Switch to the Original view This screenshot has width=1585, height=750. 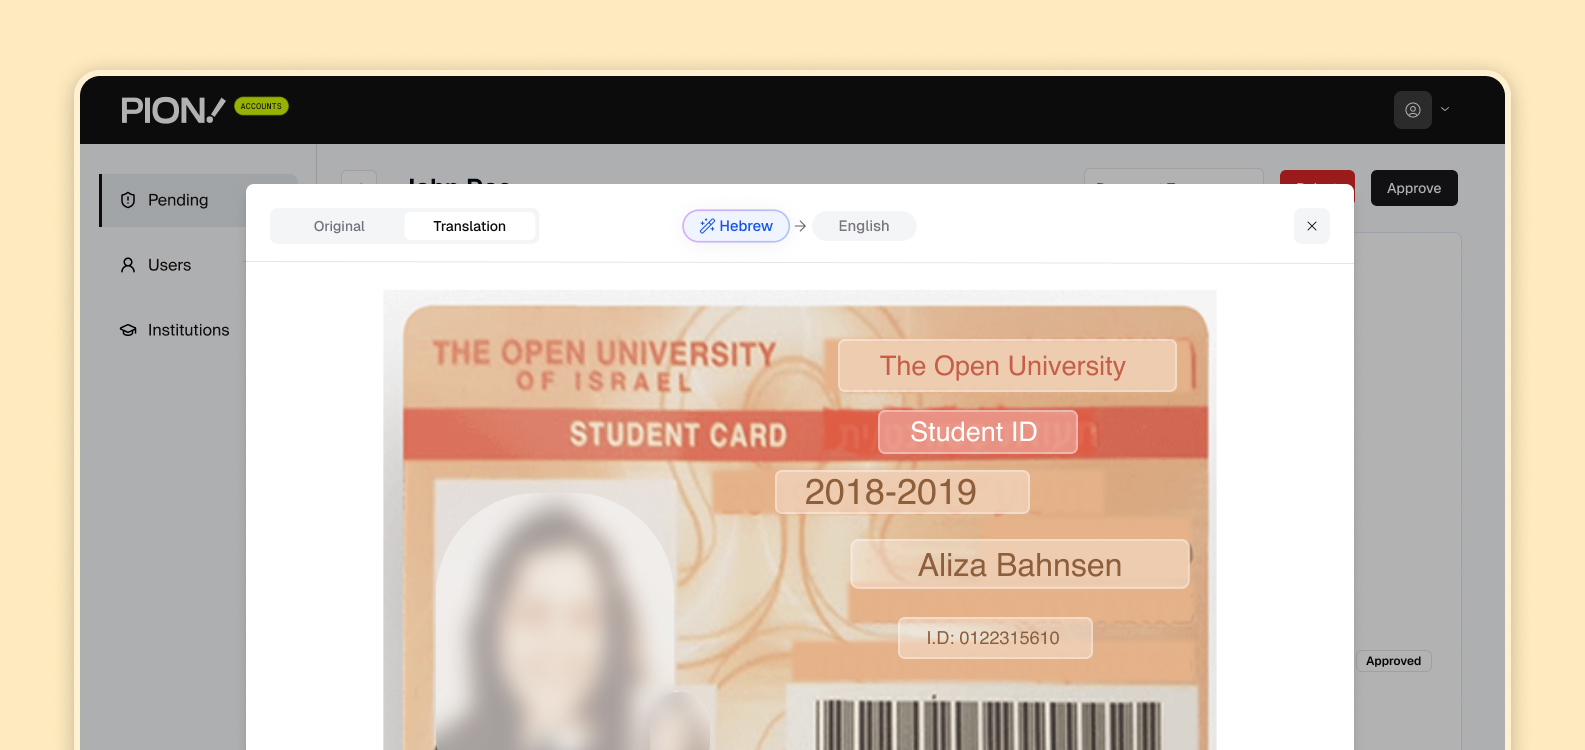(339, 226)
